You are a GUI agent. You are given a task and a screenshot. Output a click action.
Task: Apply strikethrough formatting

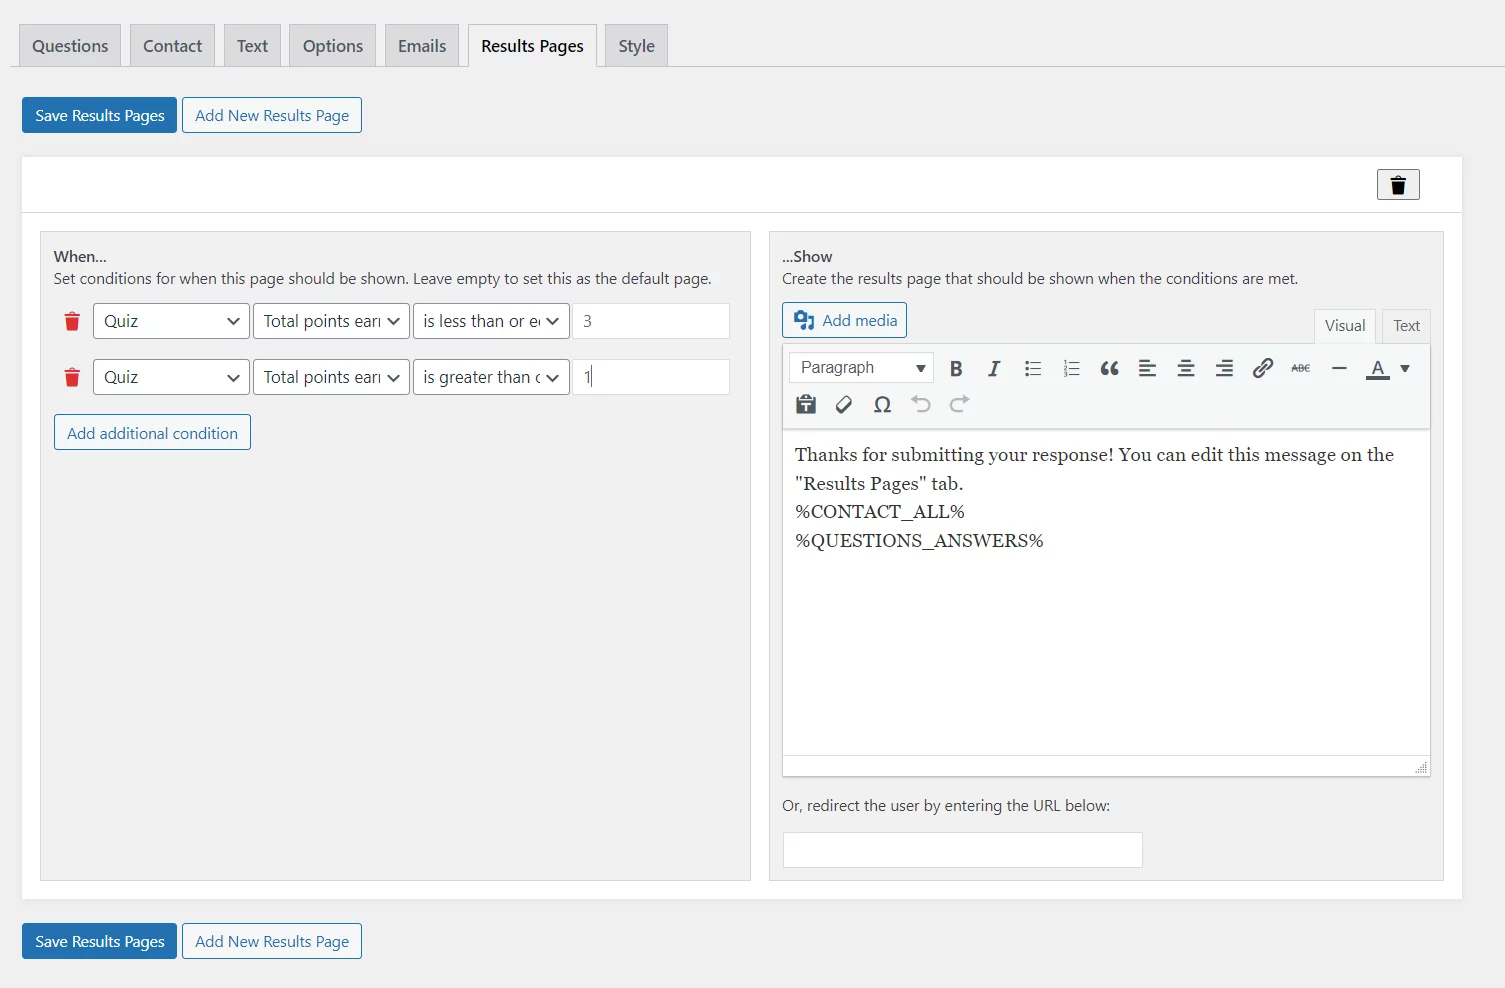[x=1301, y=368]
